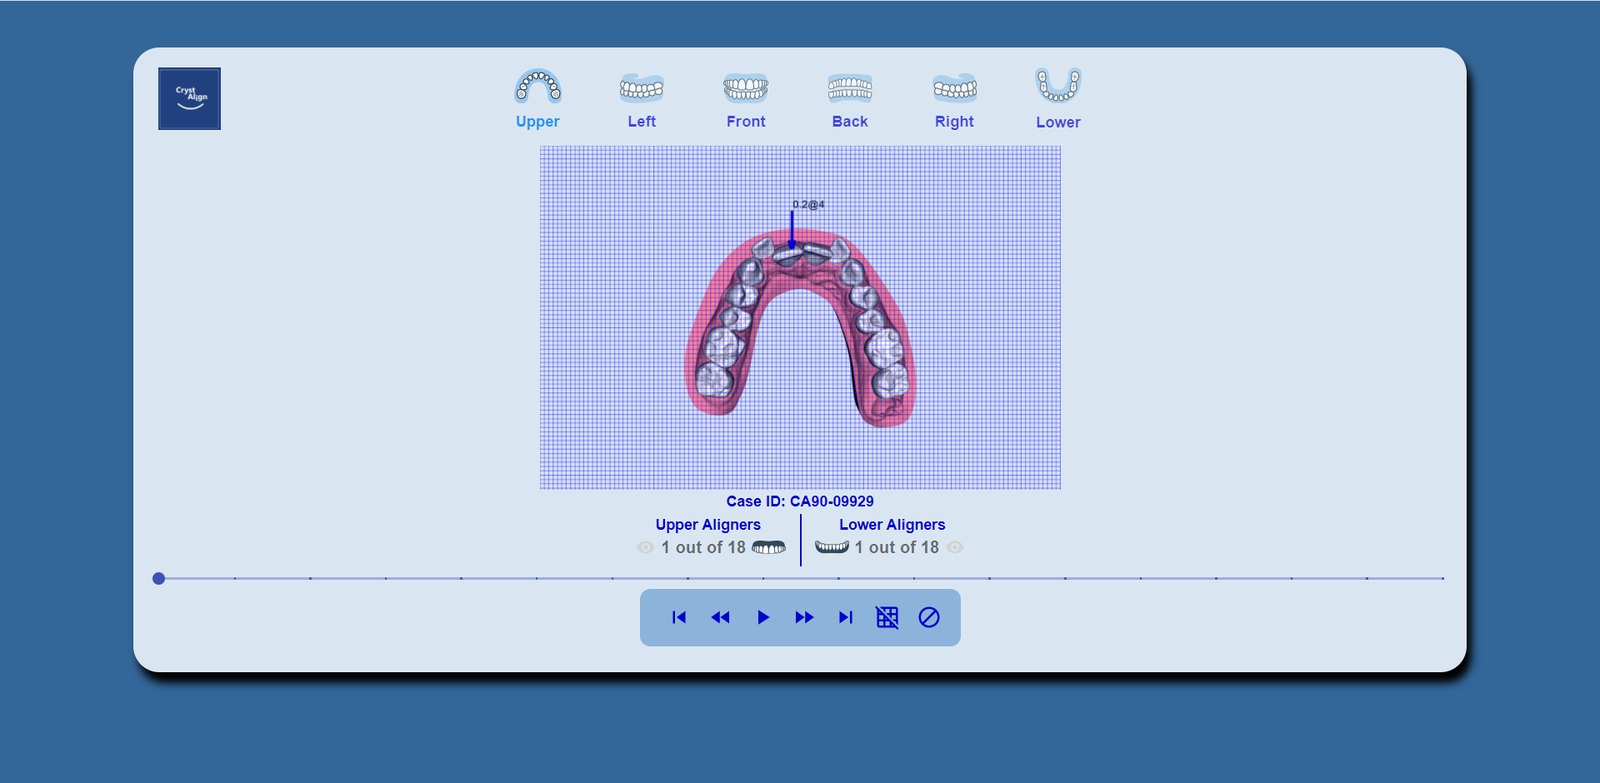
Task: Click the 3D upper arch model
Action: [x=800, y=327]
